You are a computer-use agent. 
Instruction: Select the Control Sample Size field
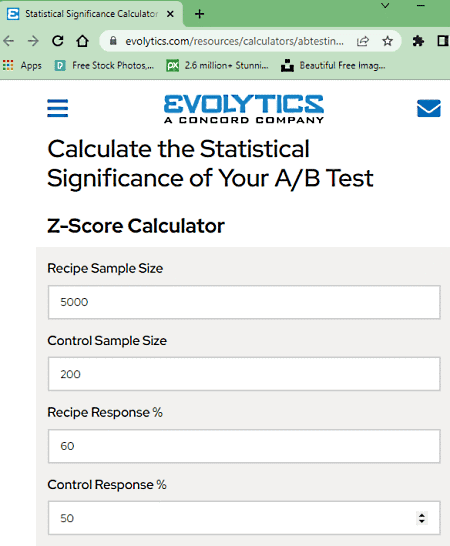[x=244, y=374]
